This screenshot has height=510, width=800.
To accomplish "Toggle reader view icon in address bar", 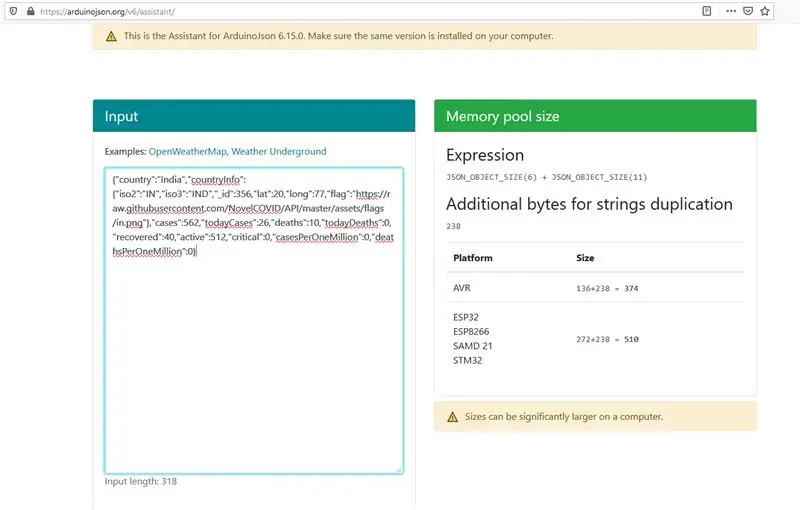I will click(707, 11).
